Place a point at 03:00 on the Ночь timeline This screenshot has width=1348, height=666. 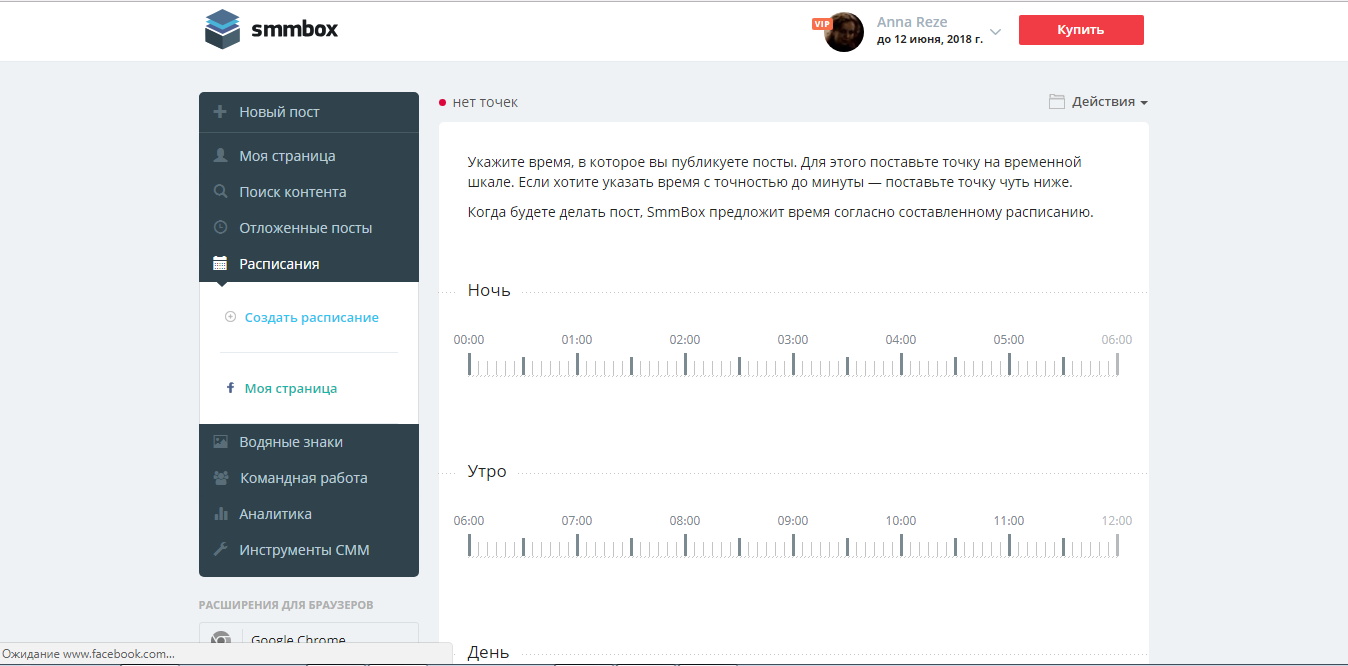click(x=793, y=364)
